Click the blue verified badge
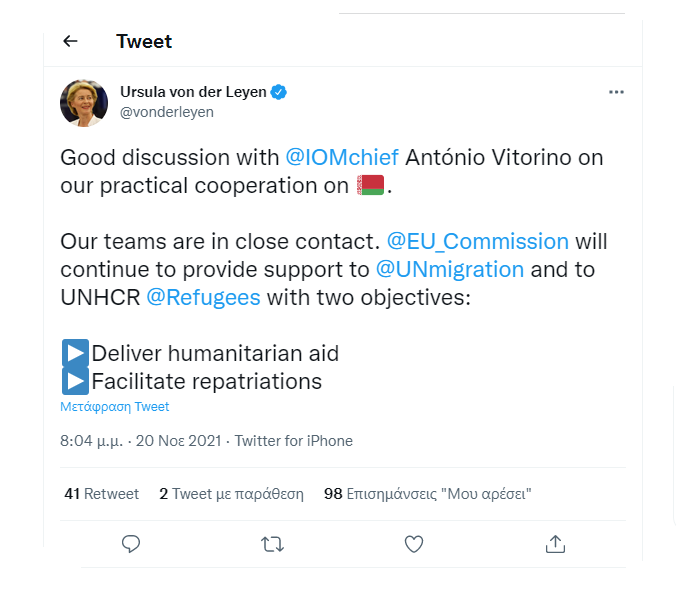 280,92
